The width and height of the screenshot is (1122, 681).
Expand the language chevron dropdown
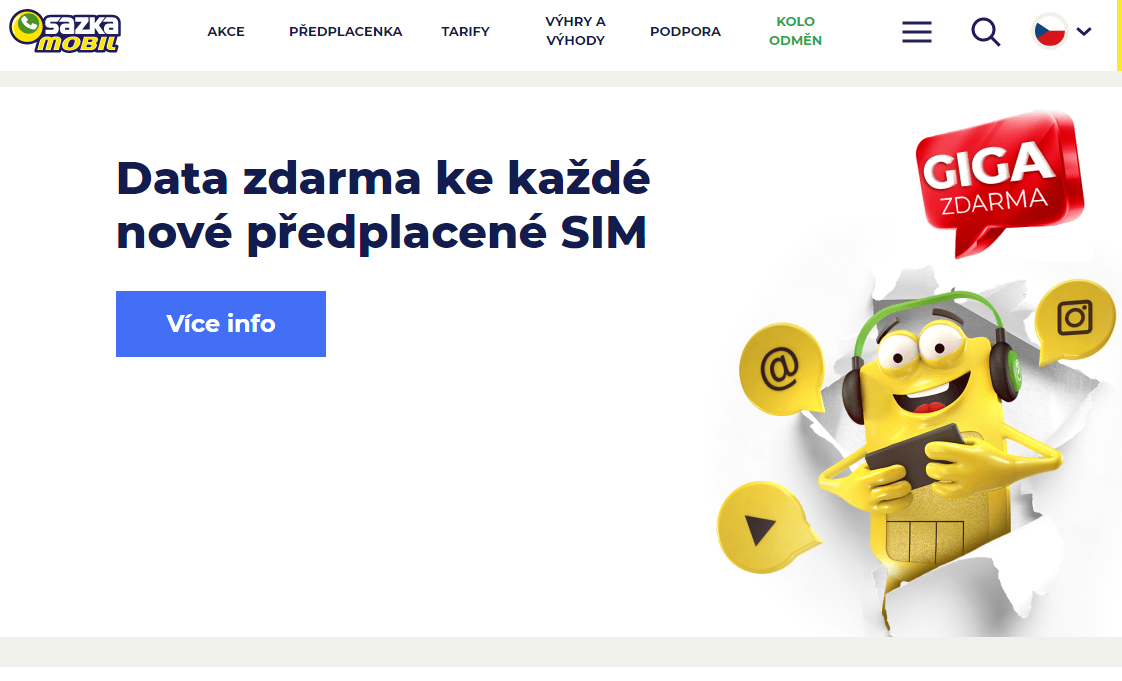(1084, 31)
